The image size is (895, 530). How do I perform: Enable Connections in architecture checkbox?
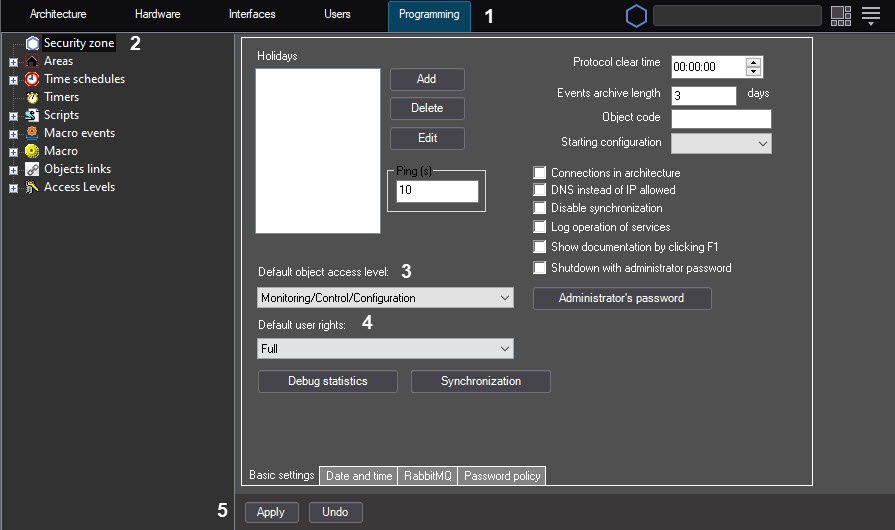pyautogui.click(x=540, y=173)
